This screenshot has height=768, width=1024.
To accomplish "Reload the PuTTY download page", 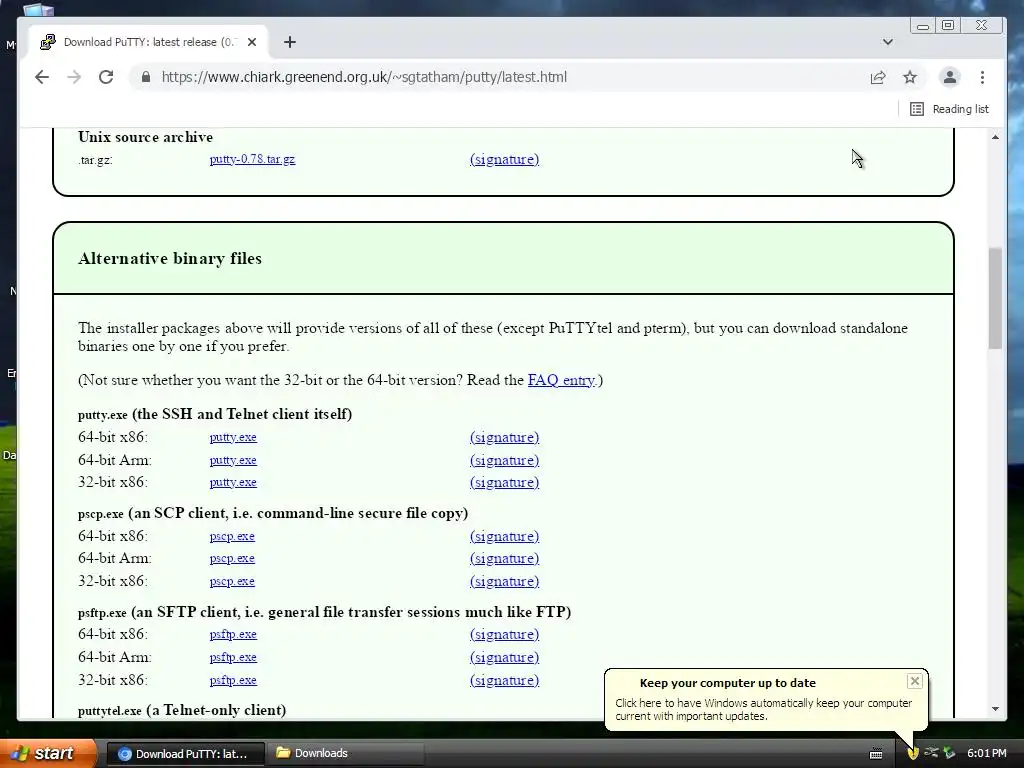I will click(x=106, y=77).
